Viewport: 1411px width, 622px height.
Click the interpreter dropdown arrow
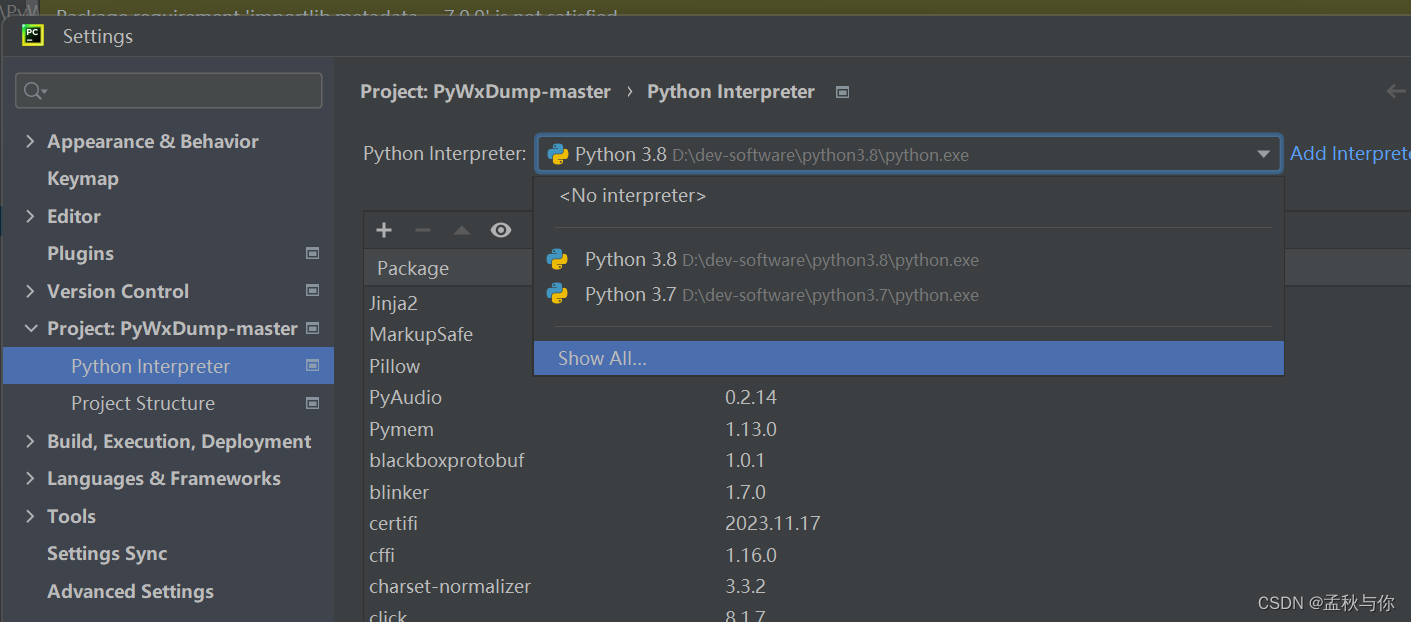(x=1263, y=154)
